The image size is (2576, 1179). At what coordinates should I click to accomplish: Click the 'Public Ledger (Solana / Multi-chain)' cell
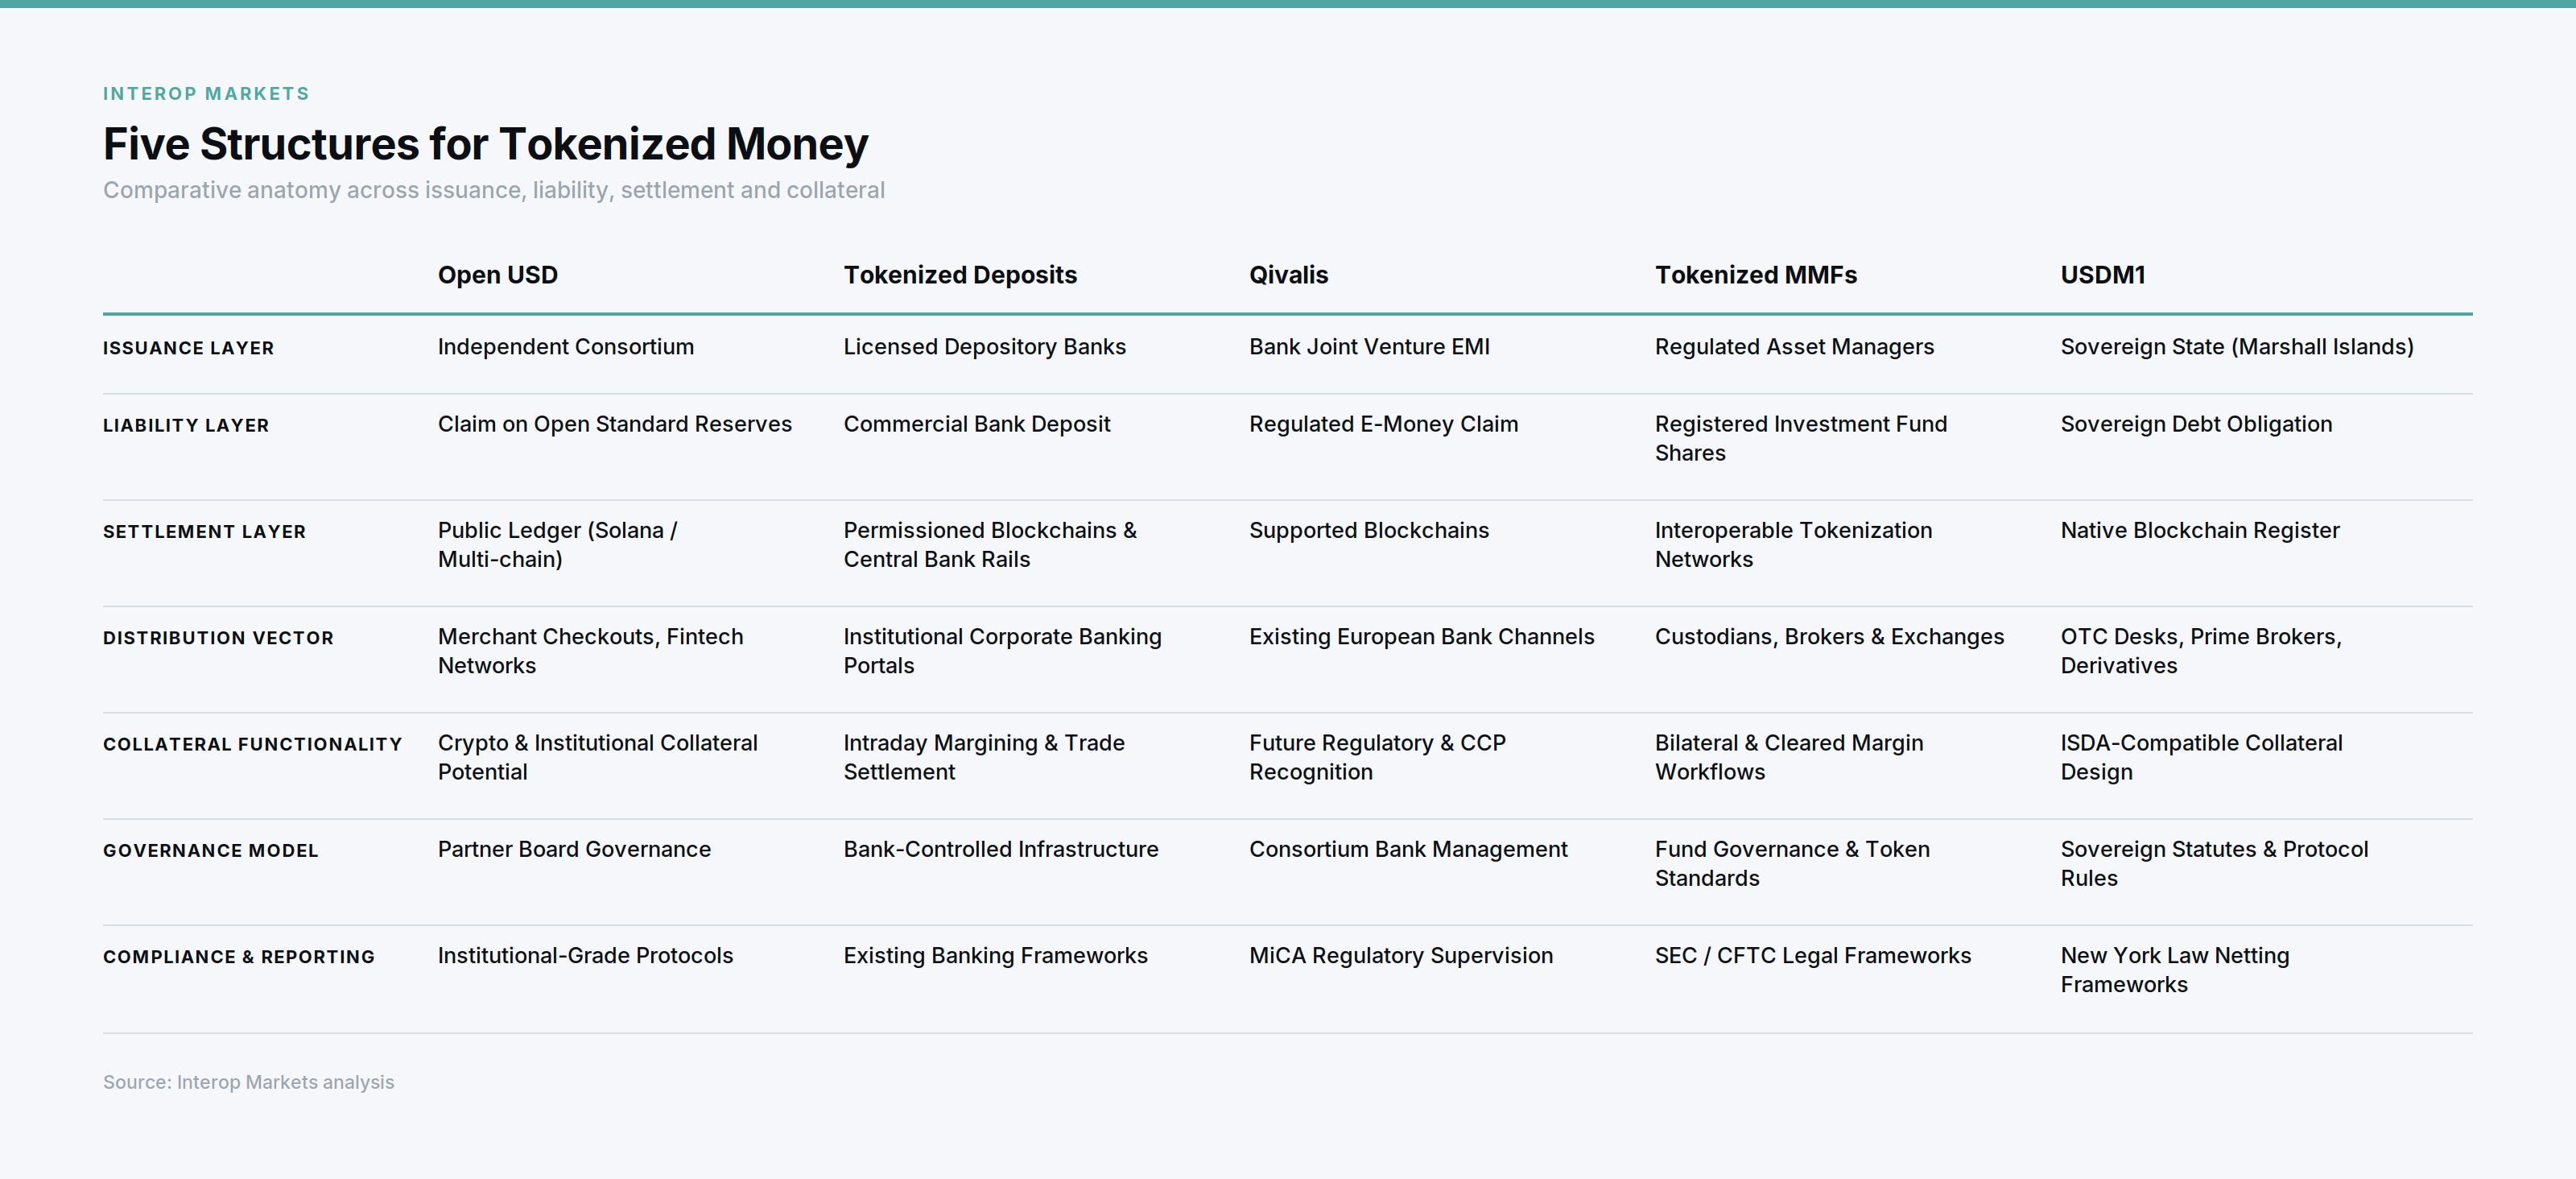click(557, 545)
